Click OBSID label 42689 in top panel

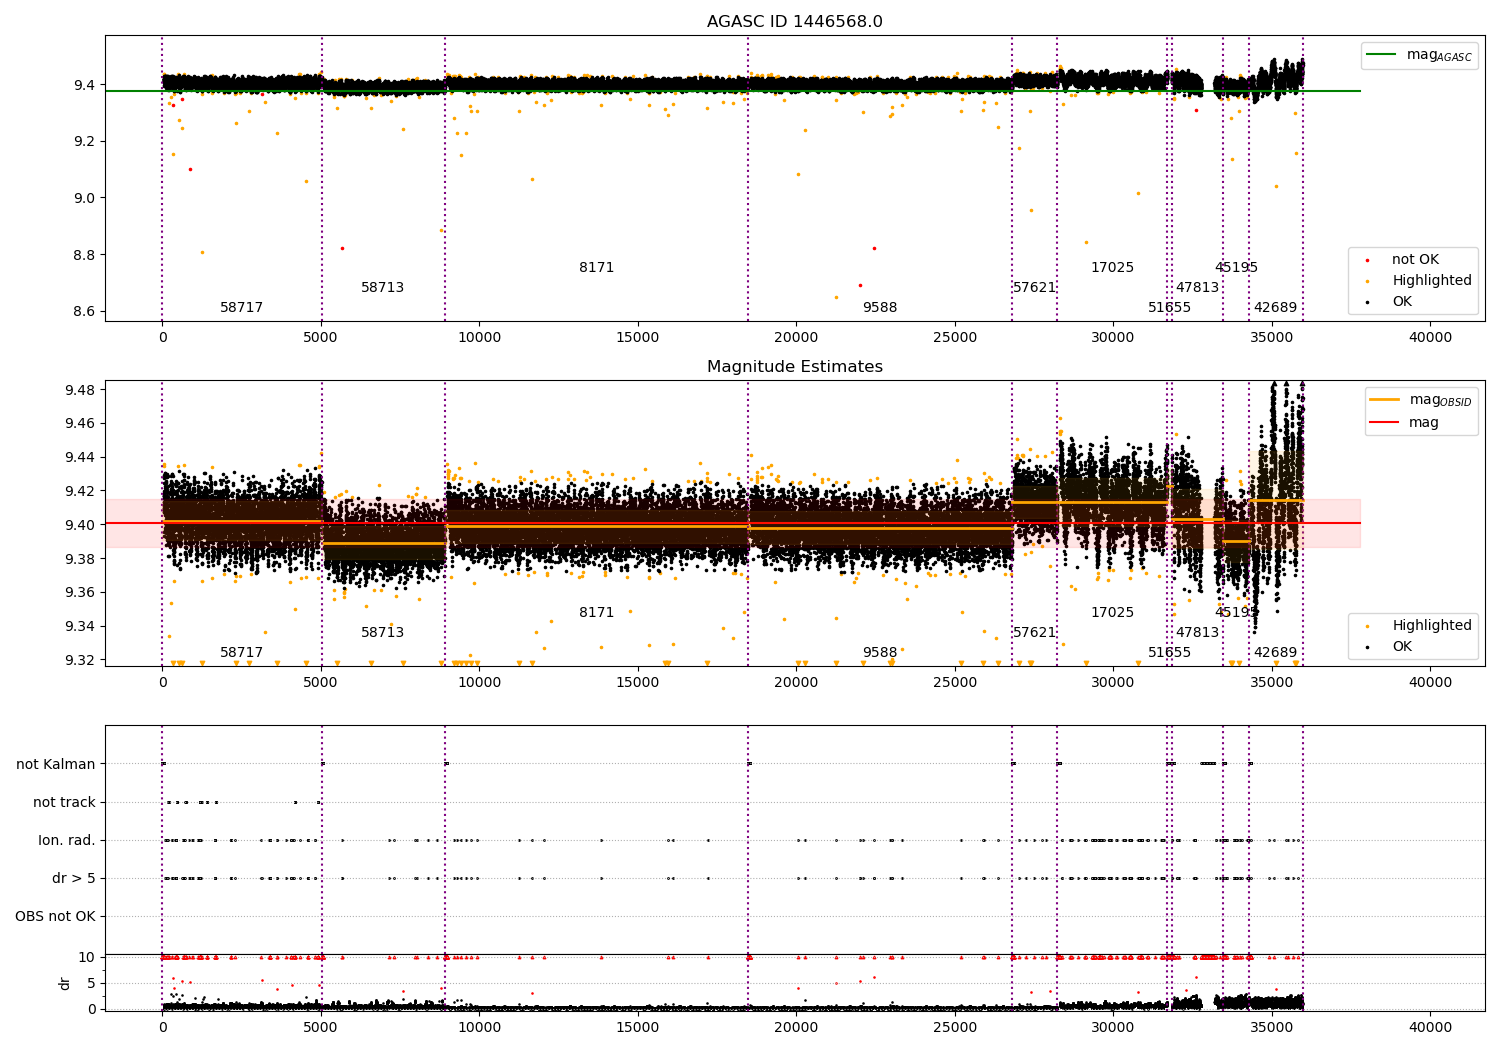(1275, 308)
